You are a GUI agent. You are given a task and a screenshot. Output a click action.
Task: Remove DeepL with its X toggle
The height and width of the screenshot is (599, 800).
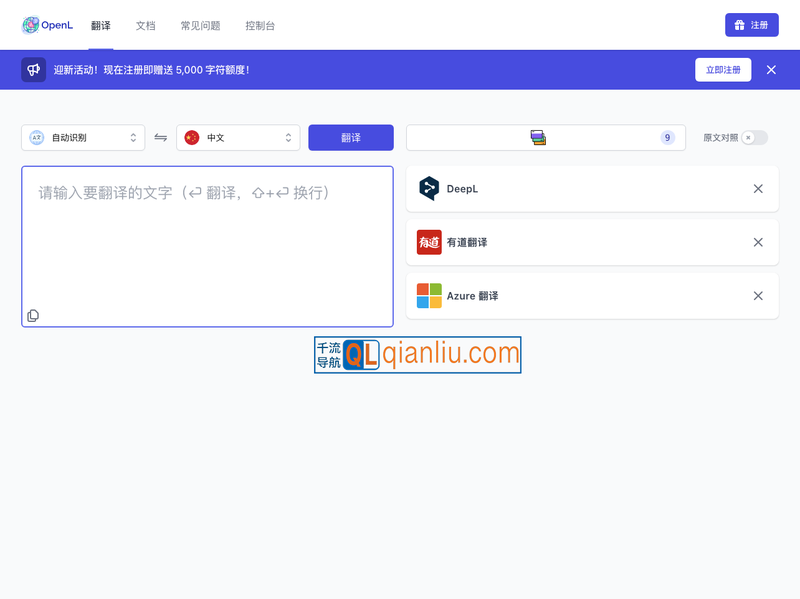[x=758, y=188]
